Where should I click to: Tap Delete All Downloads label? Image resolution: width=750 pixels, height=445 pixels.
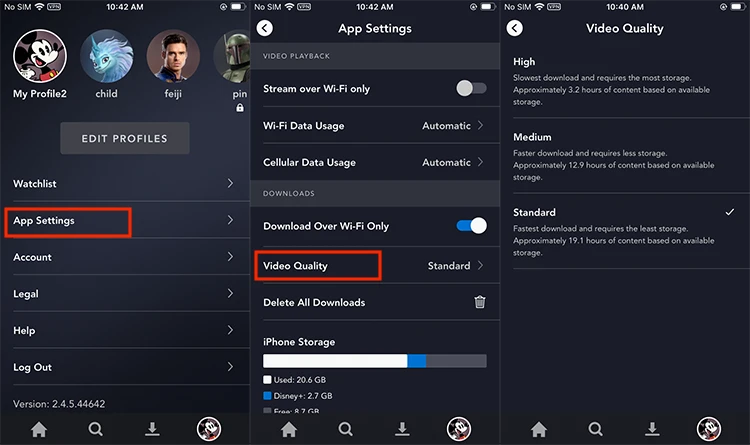point(314,302)
